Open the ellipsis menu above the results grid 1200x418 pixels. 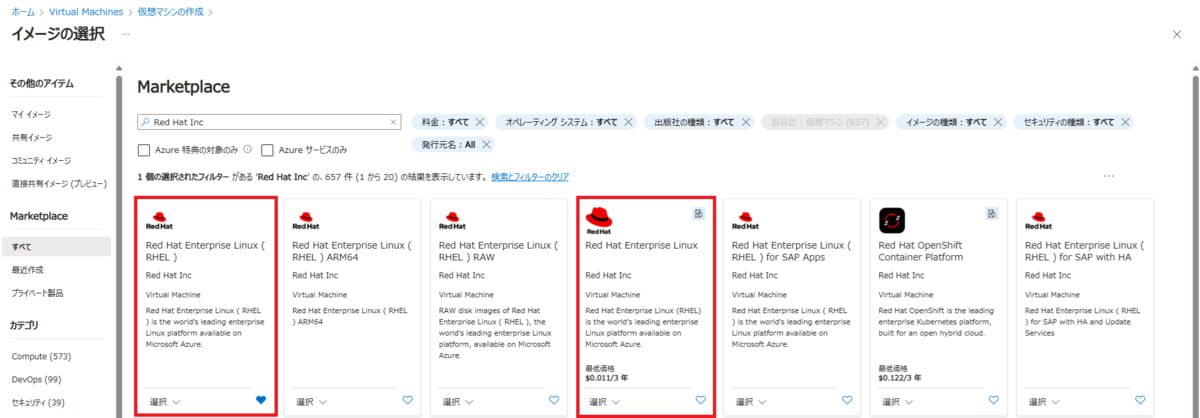(x=1108, y=176)
